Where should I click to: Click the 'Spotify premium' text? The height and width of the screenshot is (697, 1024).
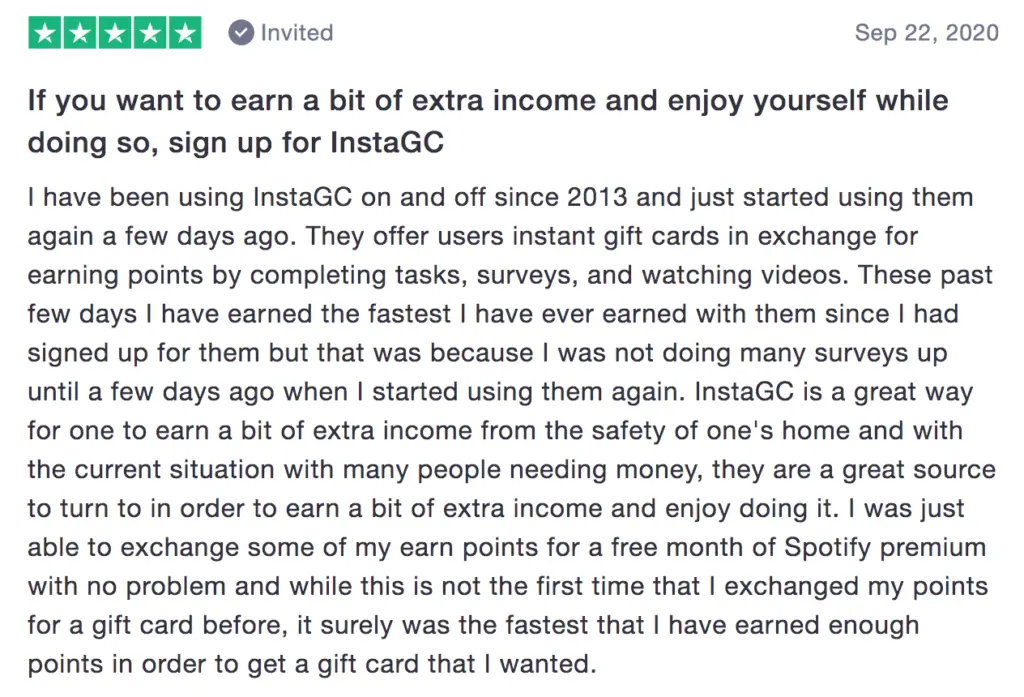pyautogui.click(x=885, y=547)
